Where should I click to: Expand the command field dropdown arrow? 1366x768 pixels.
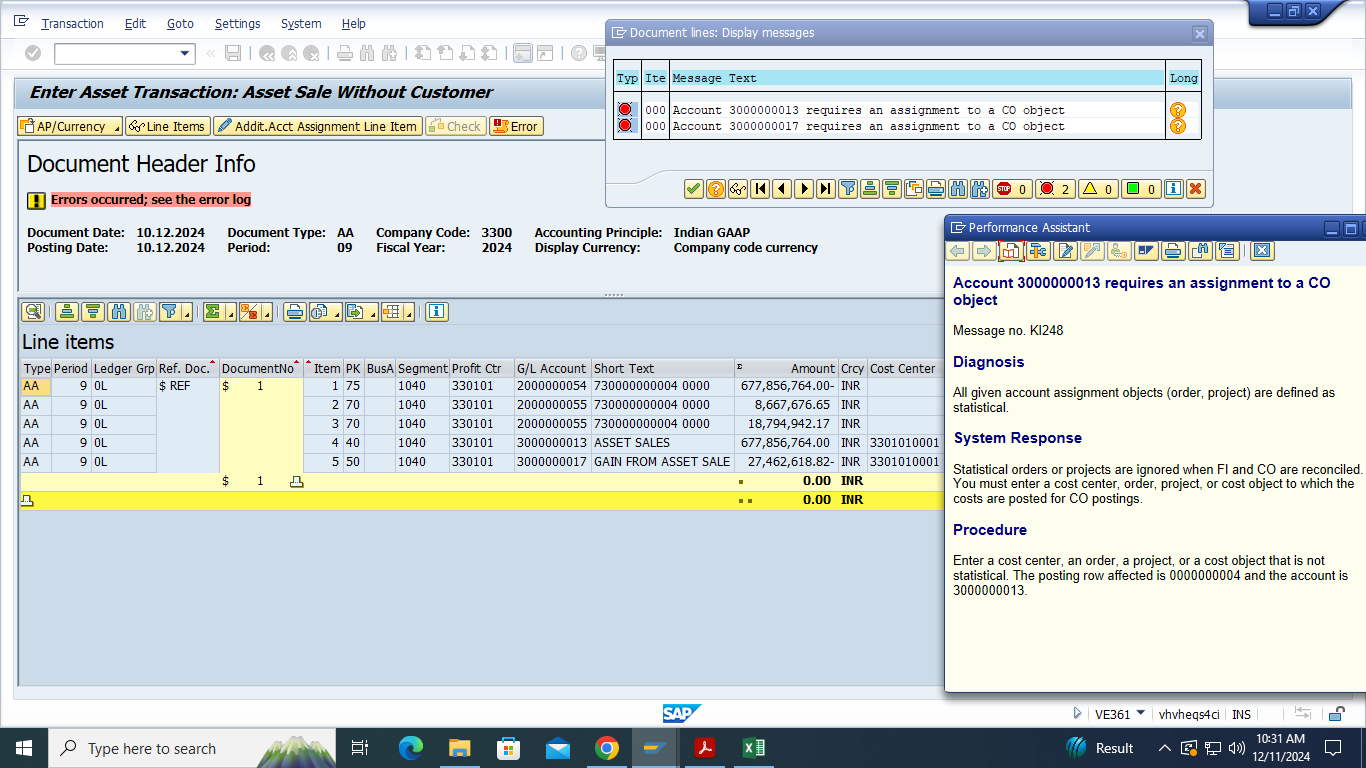[185, 53]
